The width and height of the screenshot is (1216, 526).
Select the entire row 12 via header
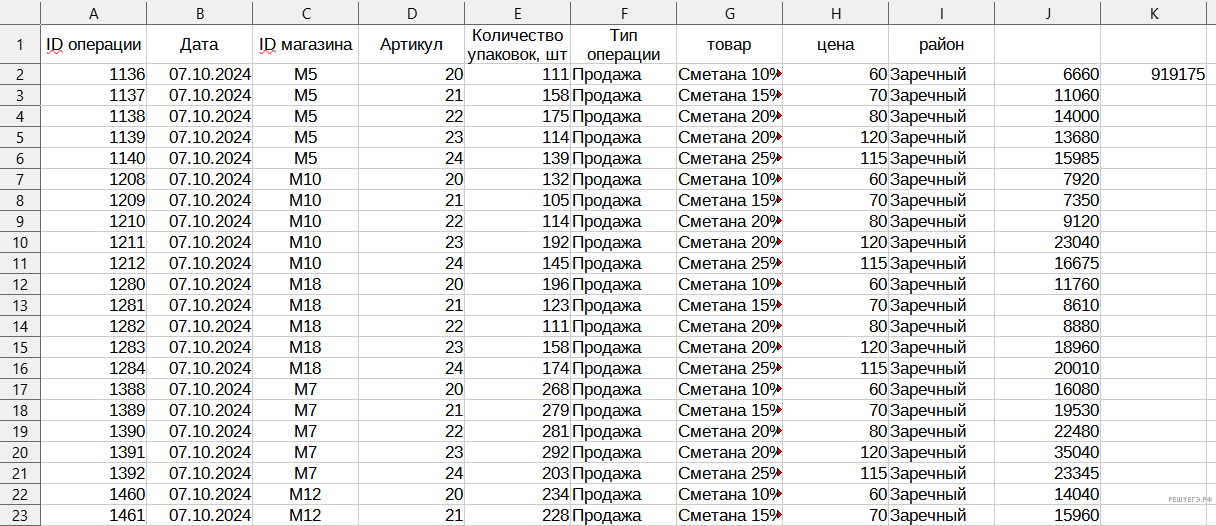(20, 285)
